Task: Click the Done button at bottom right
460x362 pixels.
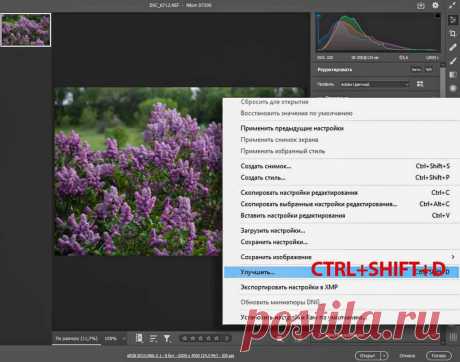Action: (439, 356)
